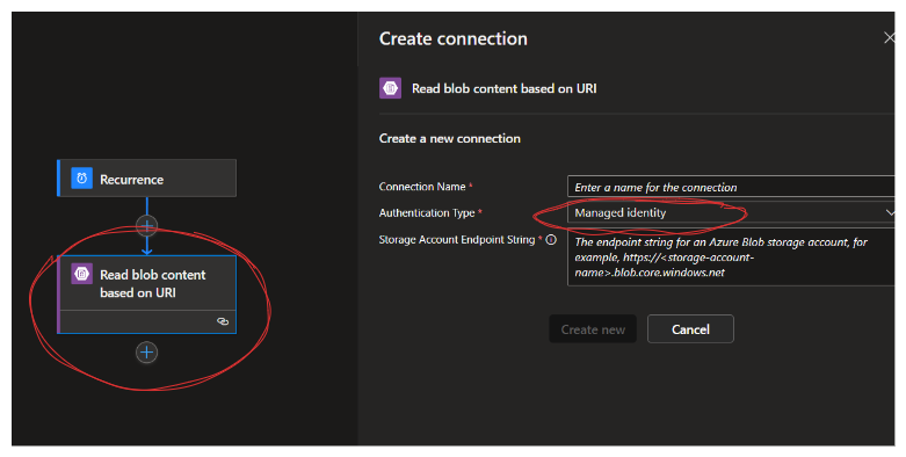Viewport: 906px width, 457px height.
Task: Click the connection link icon in node footer
Action: pyautogui.click(x=223, y=322)
